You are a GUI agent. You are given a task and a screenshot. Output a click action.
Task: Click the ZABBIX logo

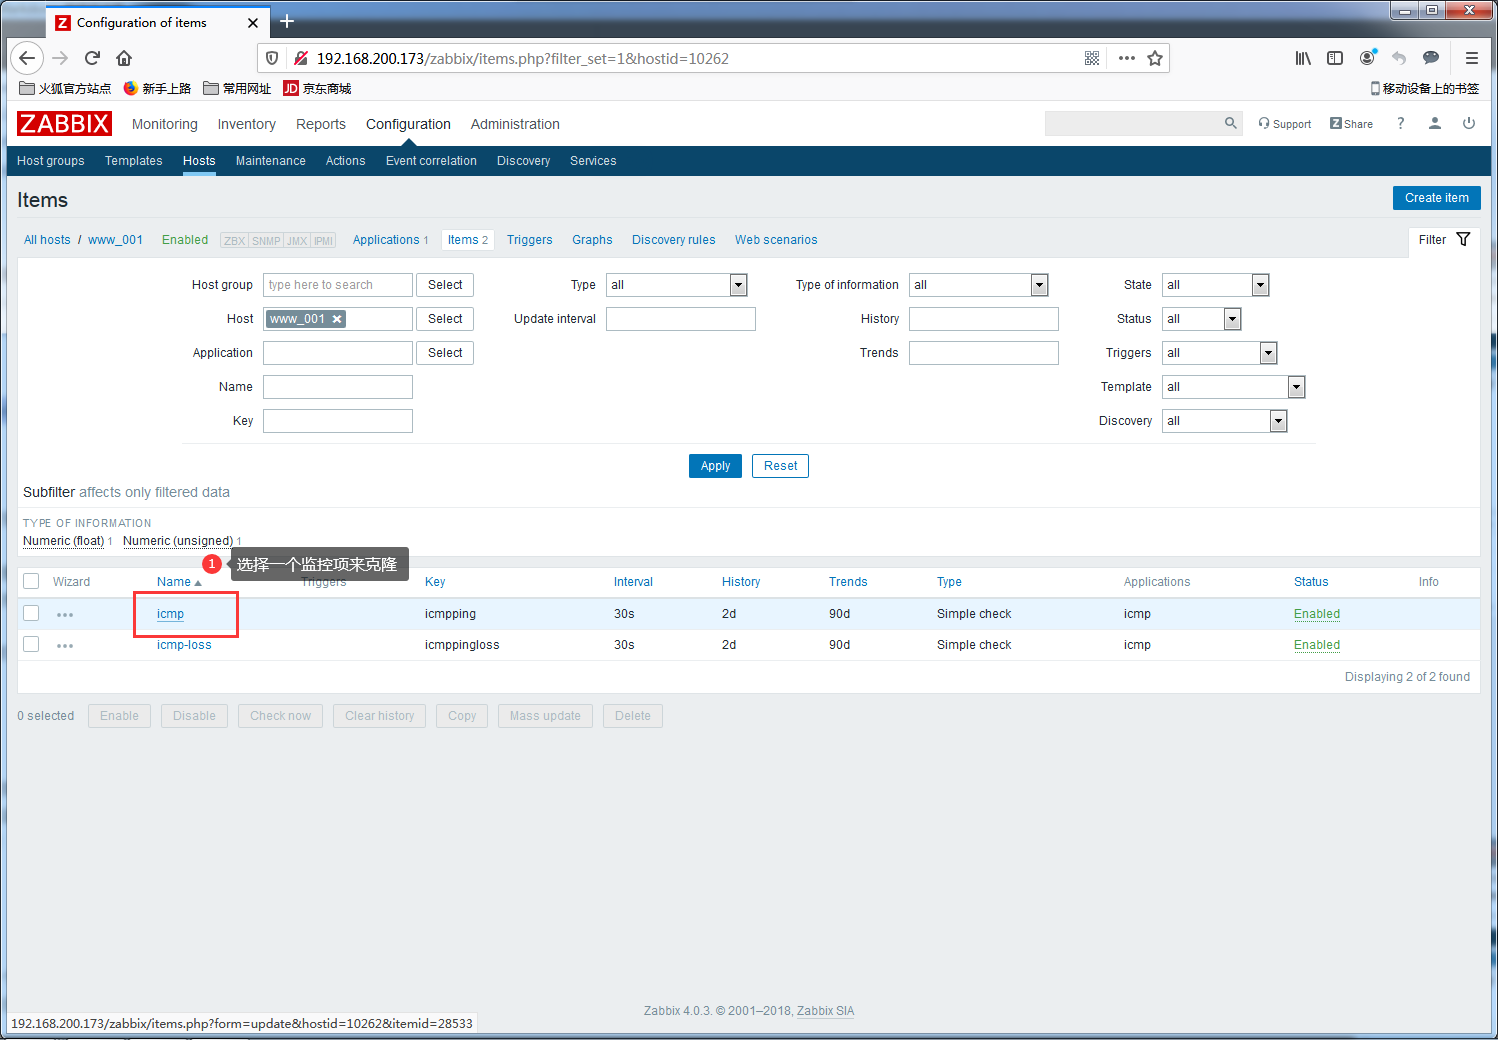tap(64, 123)
